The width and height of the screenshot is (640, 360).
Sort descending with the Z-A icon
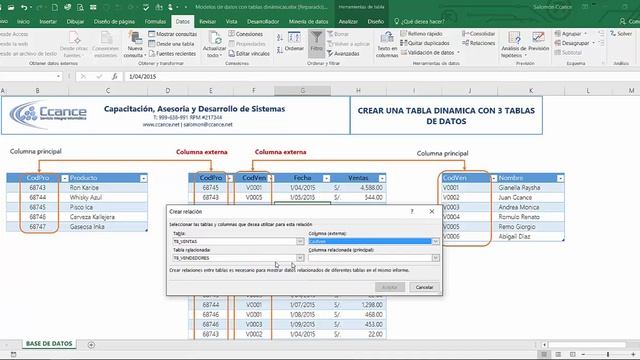click(x=280, y=50)
